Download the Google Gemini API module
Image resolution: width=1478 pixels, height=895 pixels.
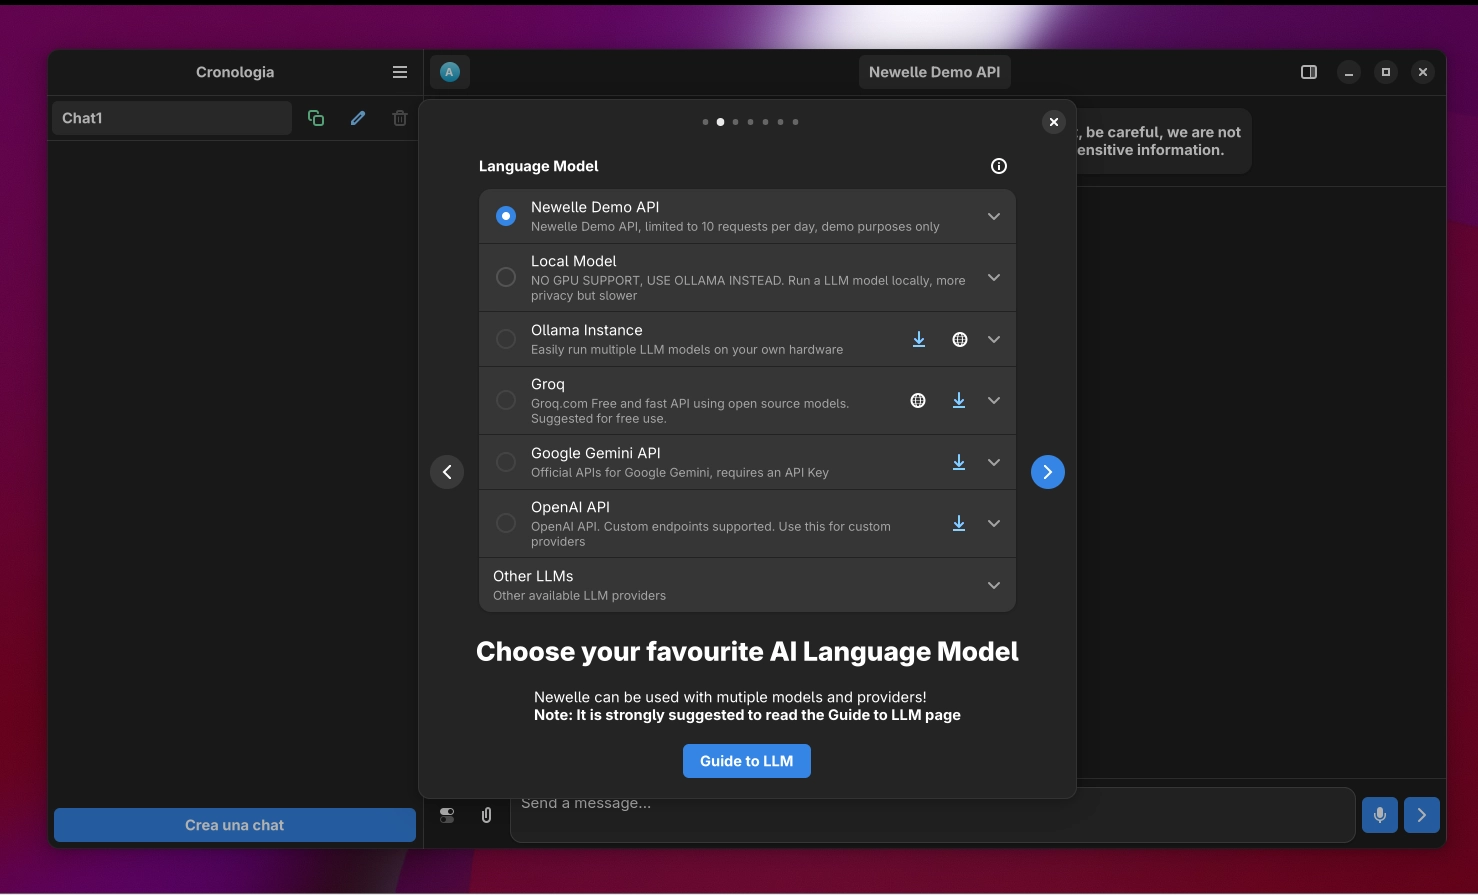[x=959, y=463]
